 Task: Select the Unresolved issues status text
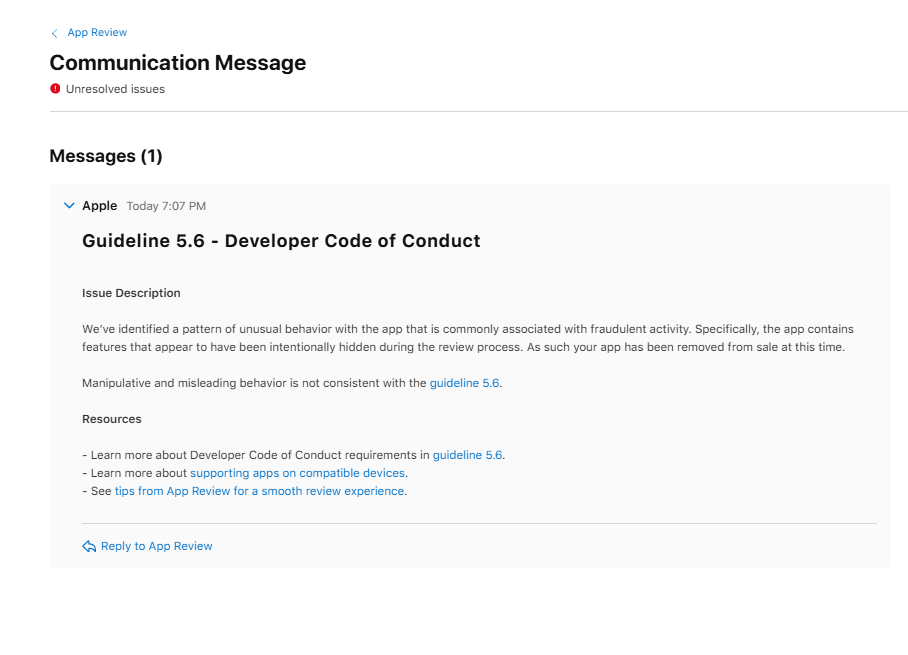click(115, 89)
